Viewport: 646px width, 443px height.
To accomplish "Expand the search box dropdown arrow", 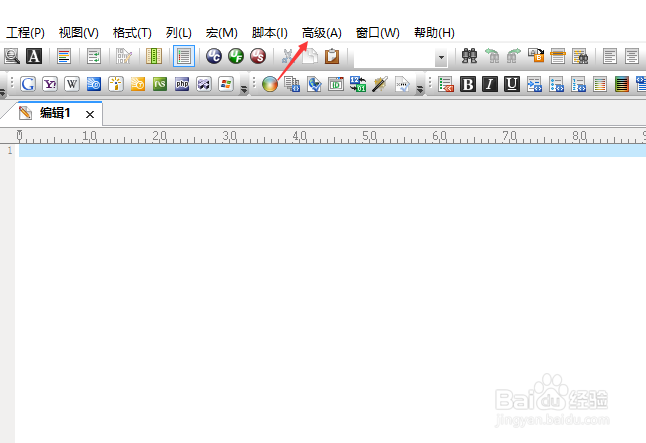I will [441, 57].
